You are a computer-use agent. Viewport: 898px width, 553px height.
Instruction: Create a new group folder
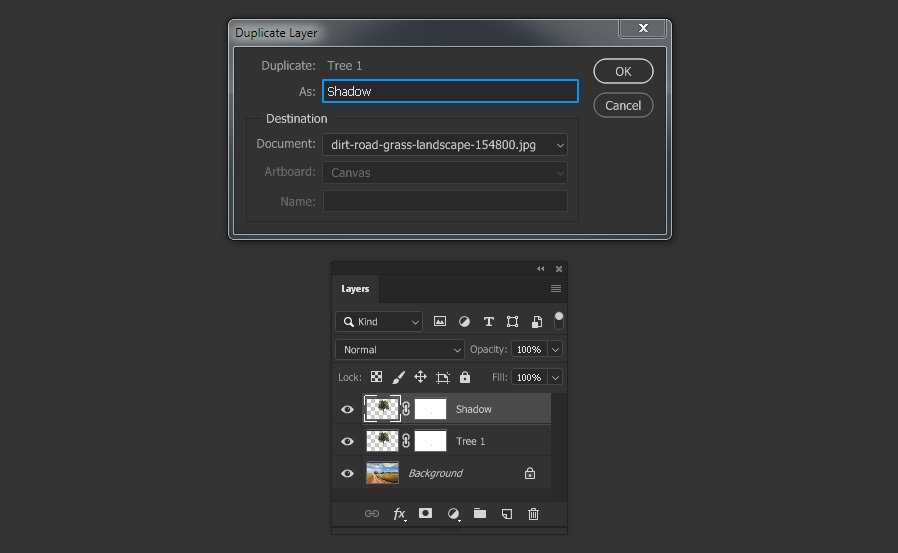[x=480, y=513]
